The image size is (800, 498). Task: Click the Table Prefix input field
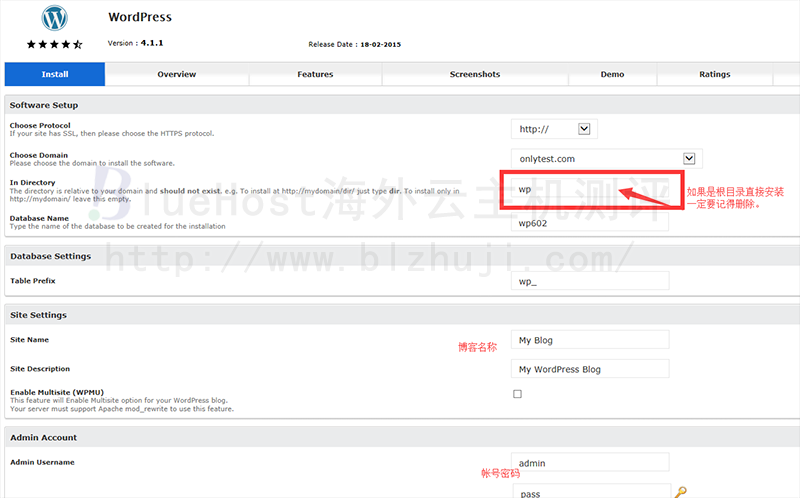(x=590, y=281)
